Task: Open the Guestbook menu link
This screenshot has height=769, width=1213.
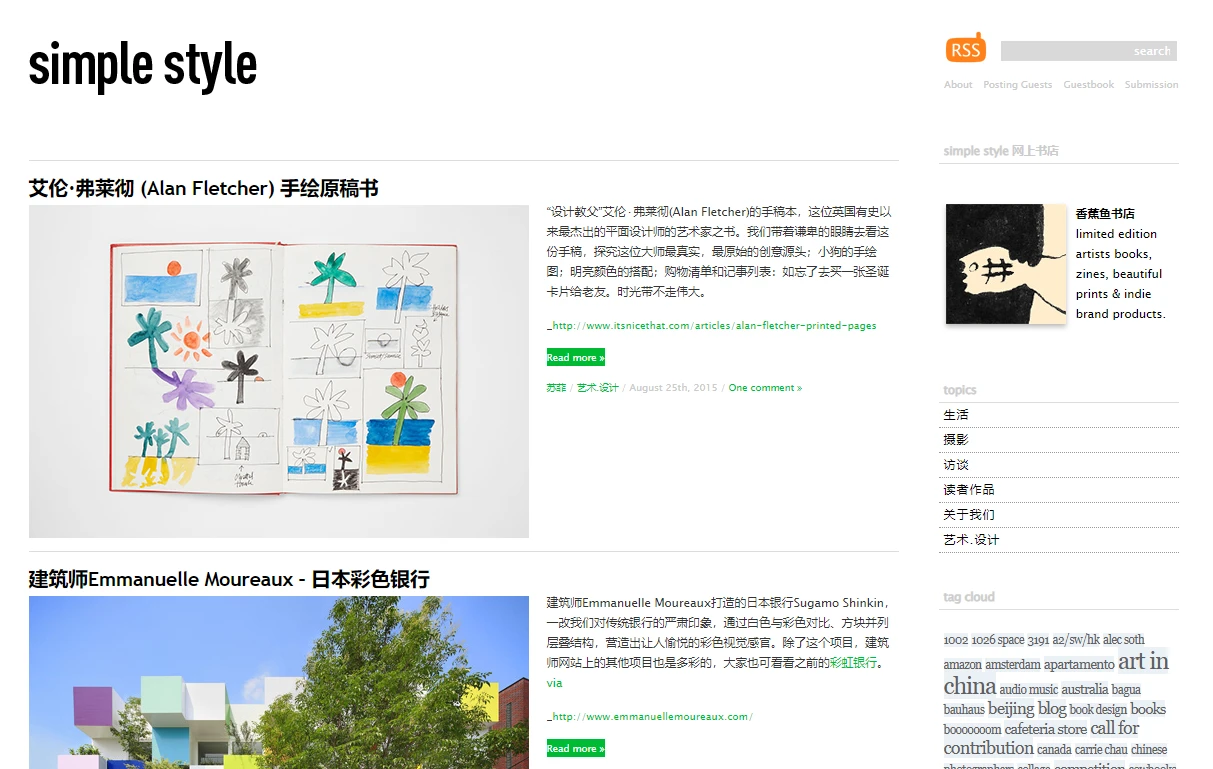Action: coord(1088,85)
